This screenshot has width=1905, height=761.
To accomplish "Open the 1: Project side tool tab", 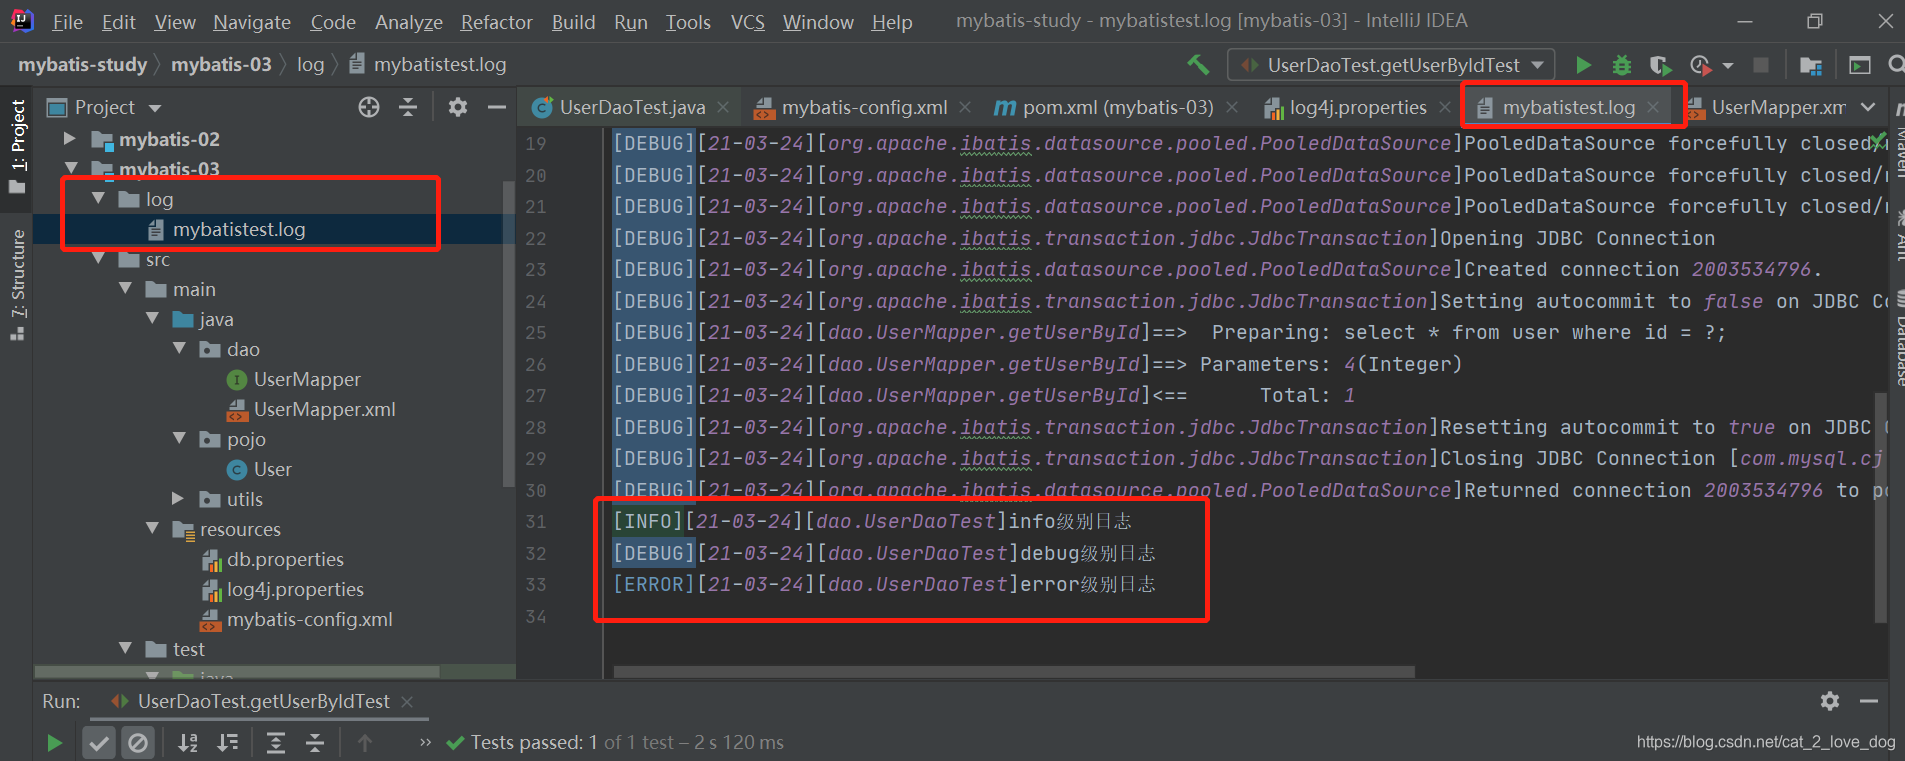I will (x=17, y=146).
